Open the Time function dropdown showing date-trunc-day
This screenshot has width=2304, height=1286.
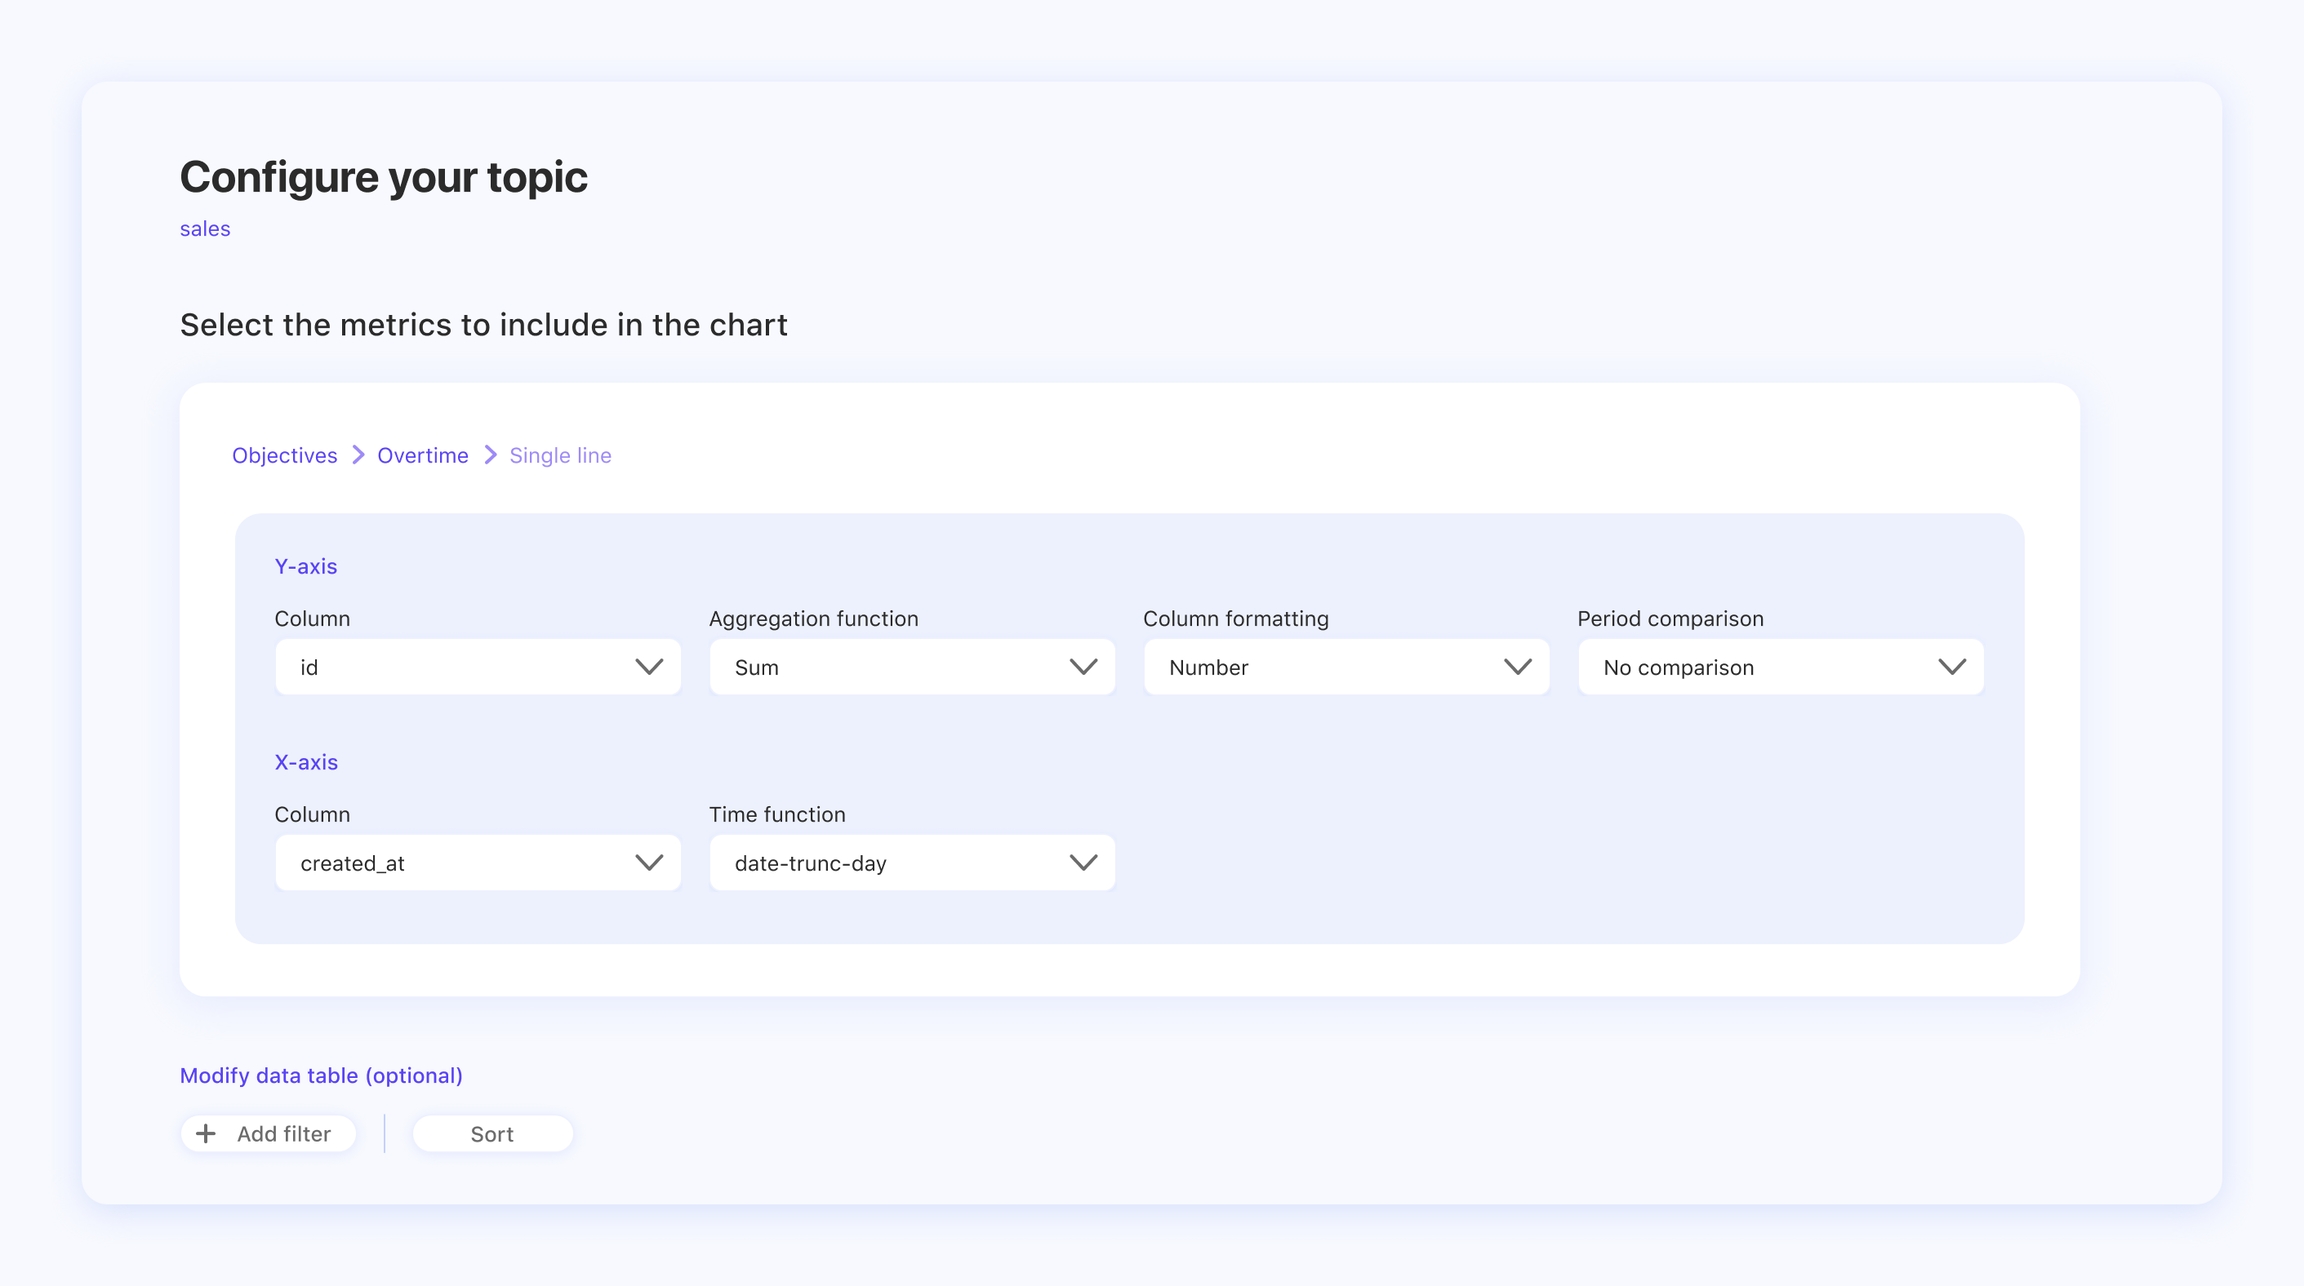click(912, 863)
